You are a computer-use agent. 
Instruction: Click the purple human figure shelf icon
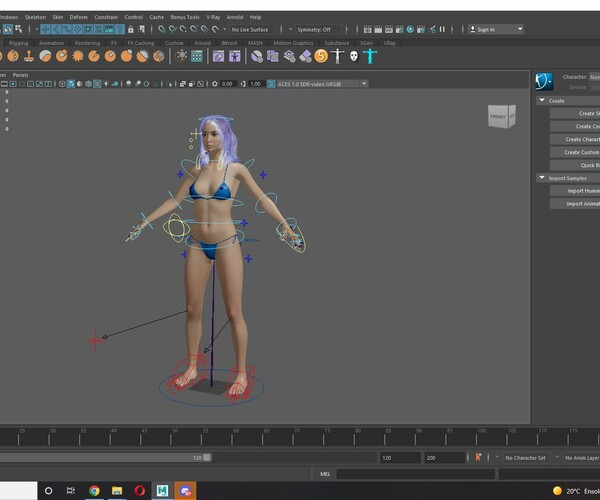(x=235, y=57)
